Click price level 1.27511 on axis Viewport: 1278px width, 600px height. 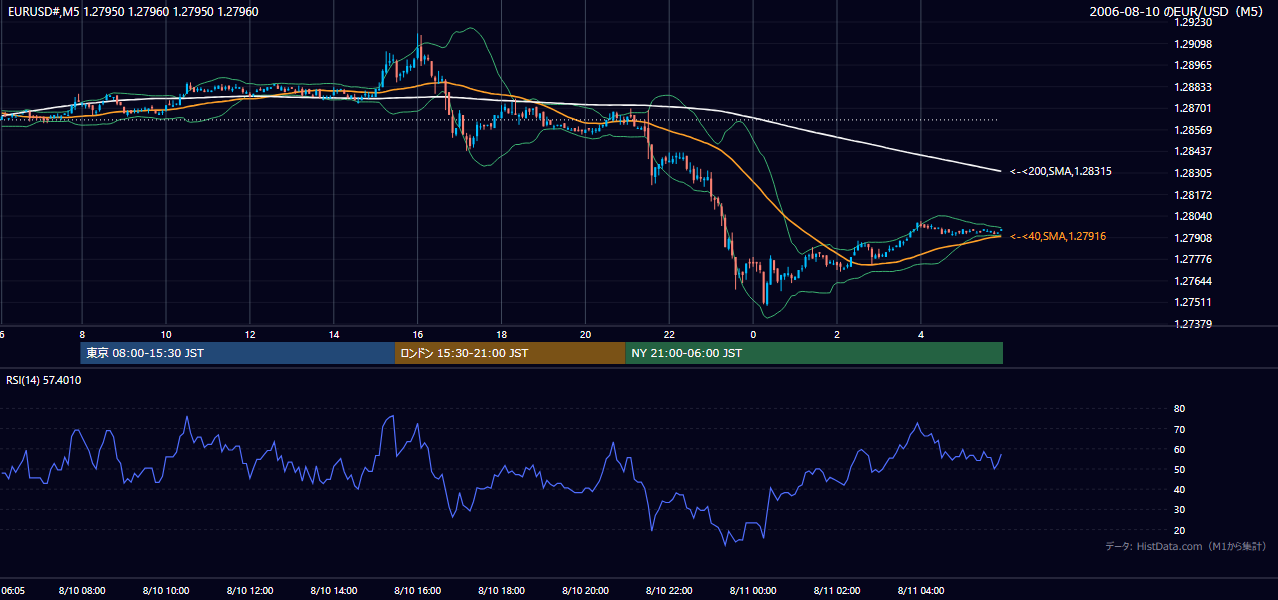[1194, 302]
